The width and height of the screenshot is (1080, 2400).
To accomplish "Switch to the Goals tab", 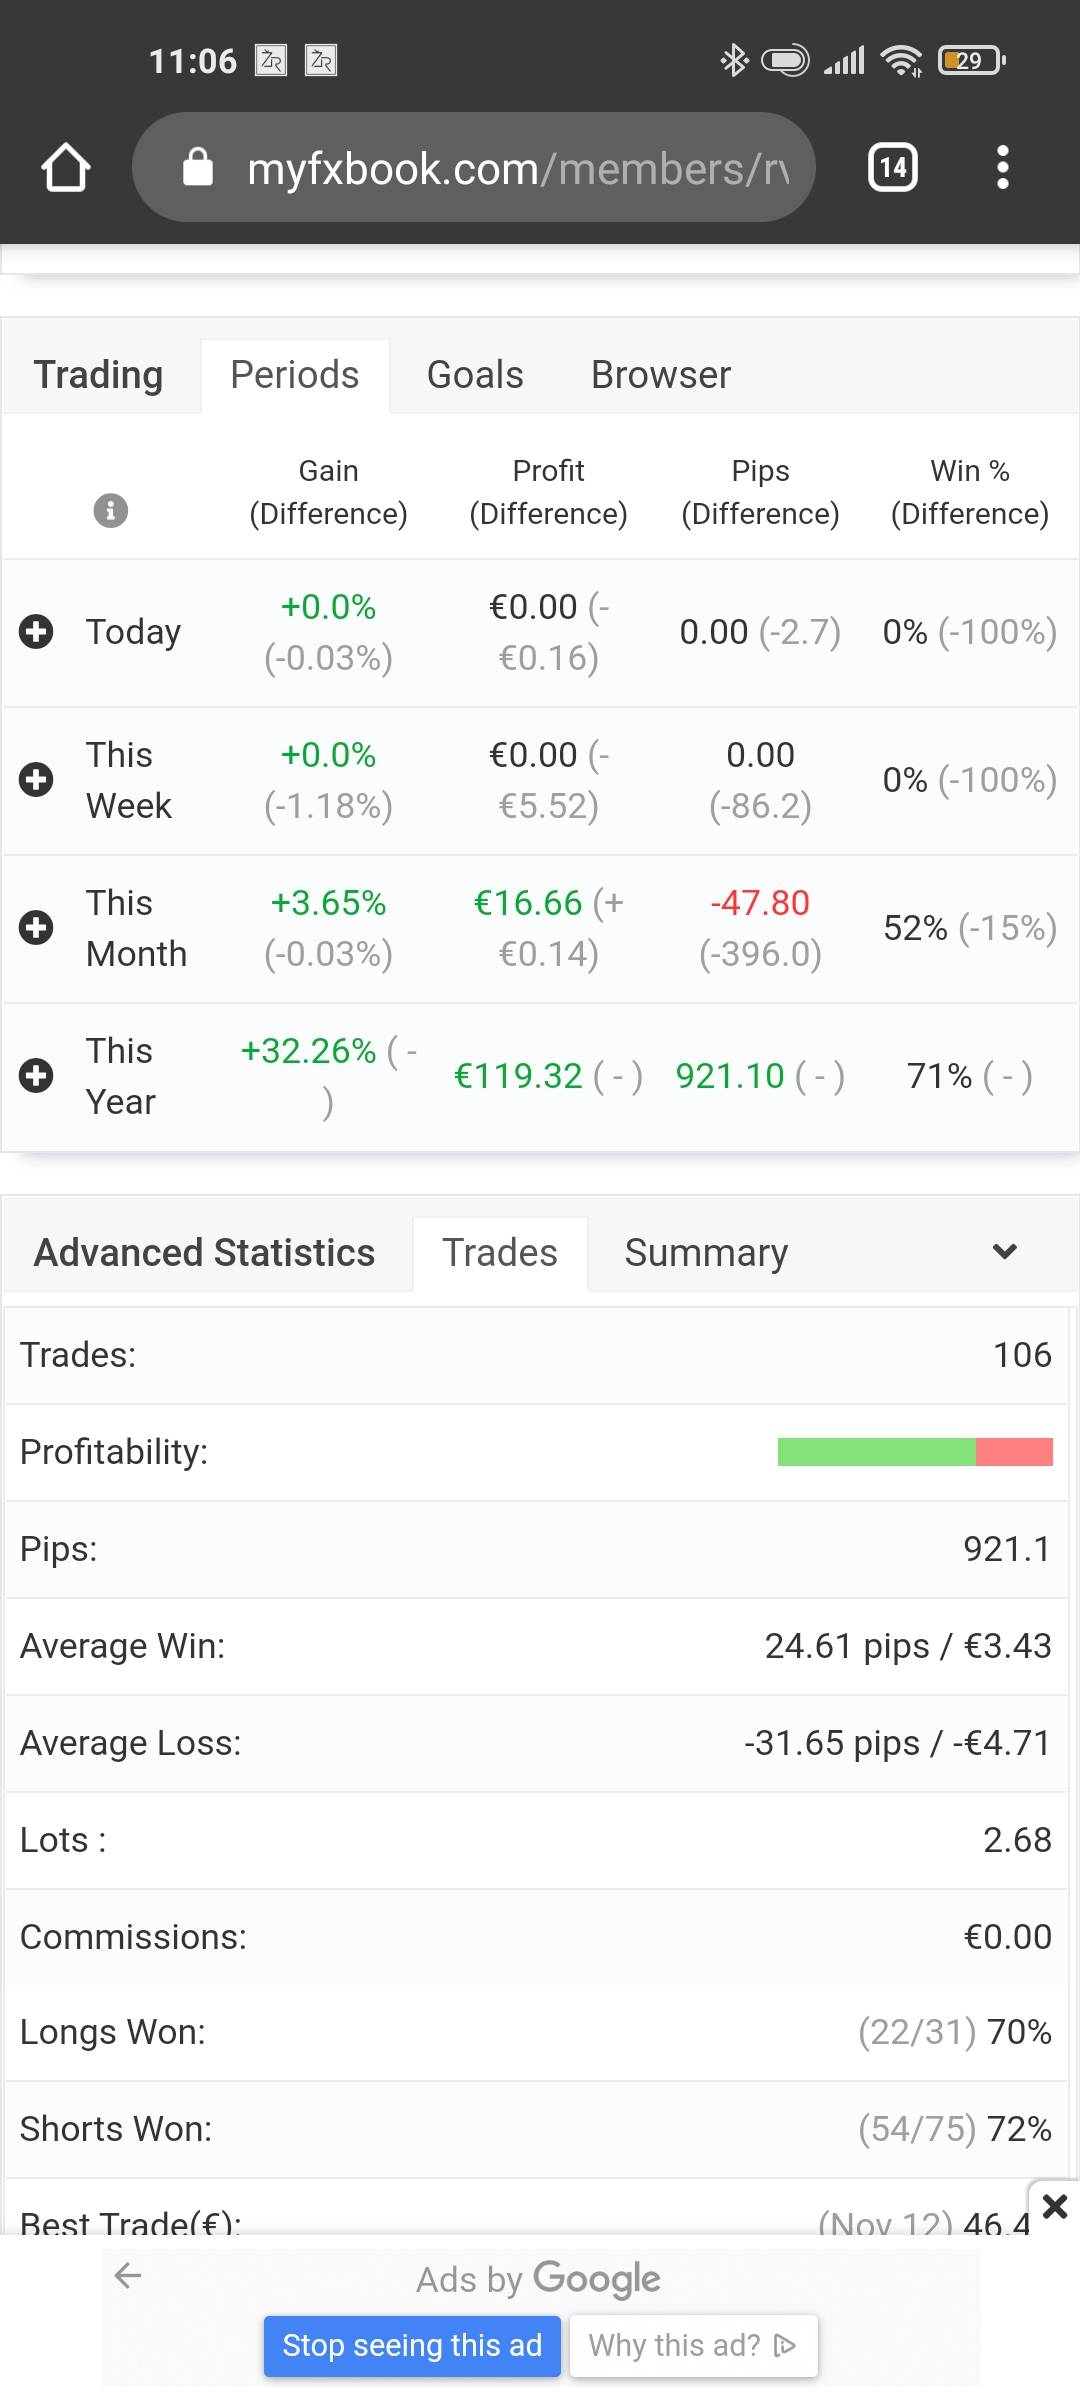I will coord(475,375).
